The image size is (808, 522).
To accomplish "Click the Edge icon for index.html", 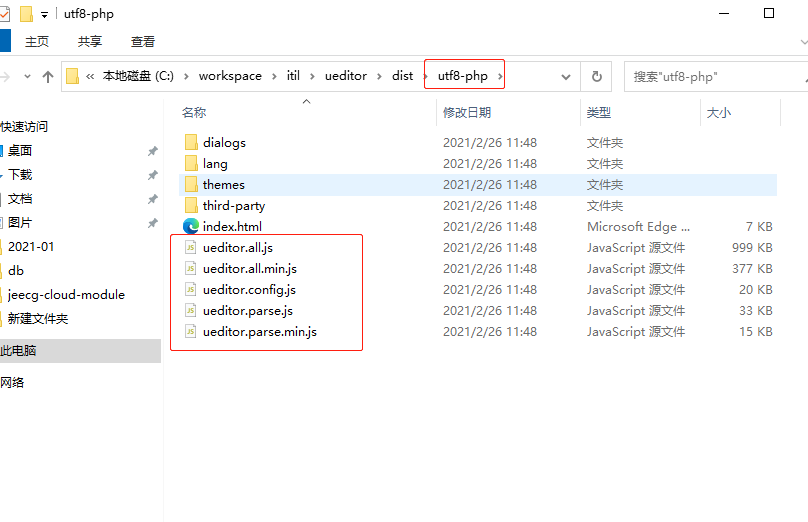I will point(191,226).
